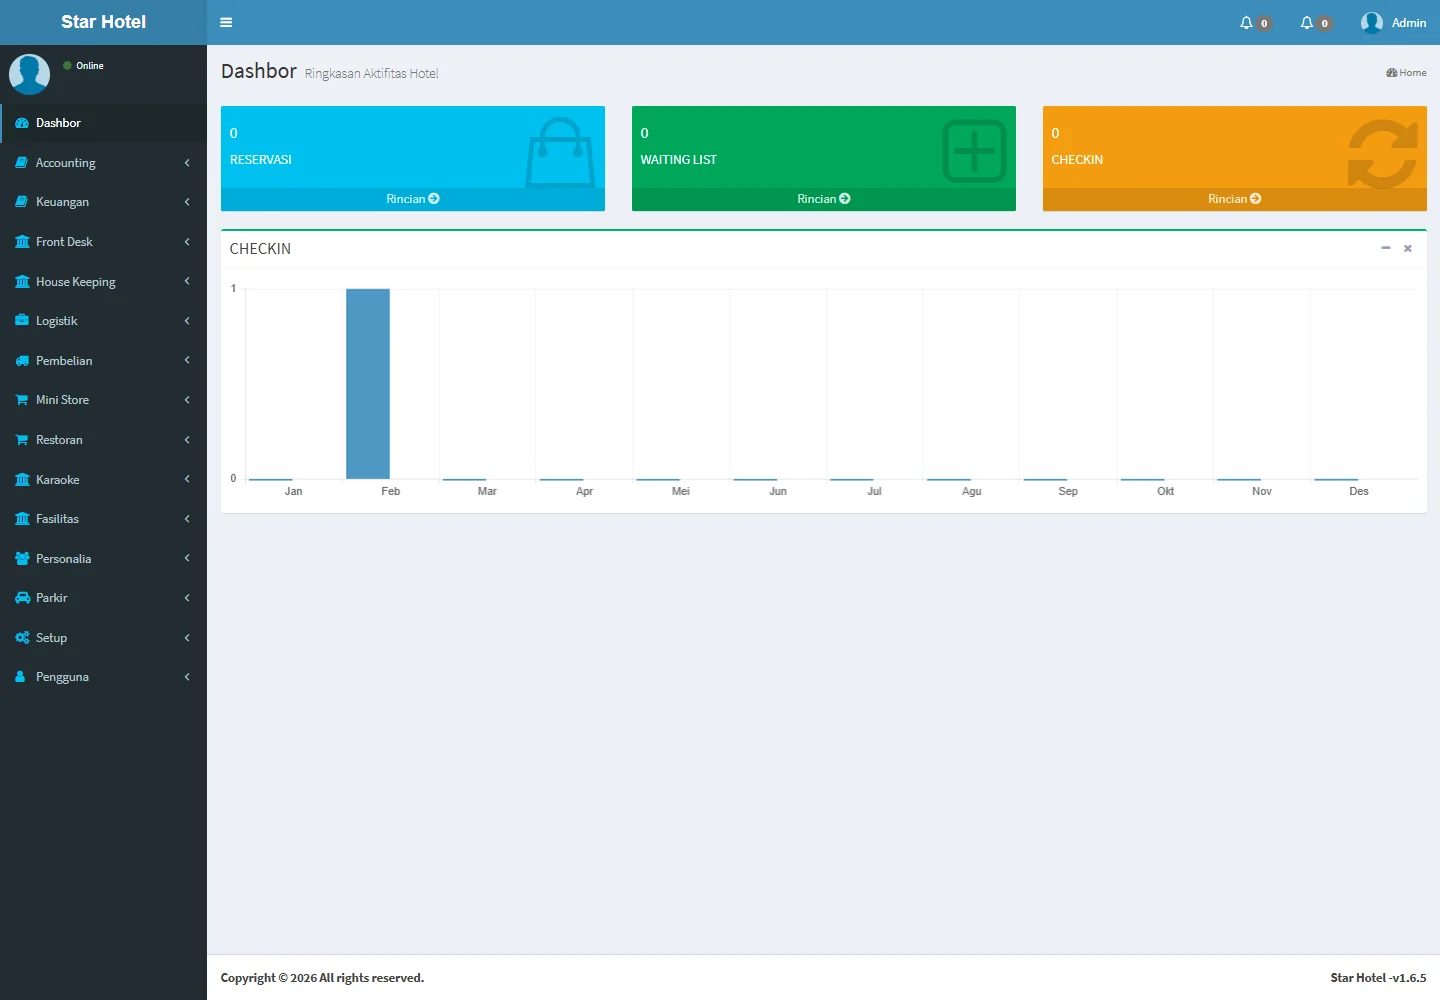Image resolution: width=1440 pixels, height=1000 pixels.
Task: Open the second notification bell
Action: pos(1307,22)
